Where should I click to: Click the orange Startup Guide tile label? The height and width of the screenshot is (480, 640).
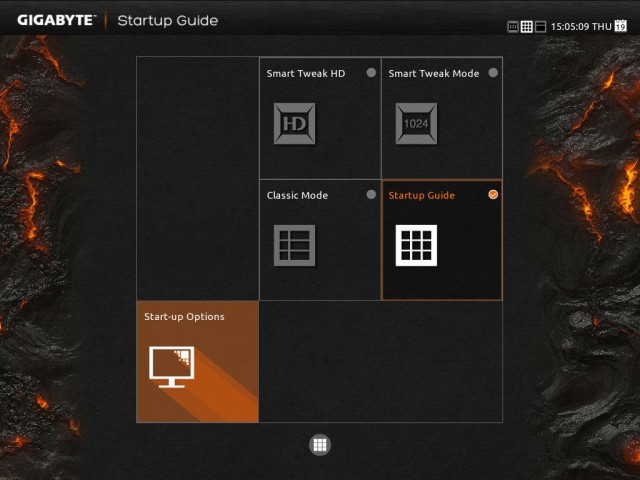tap(422, 196)
